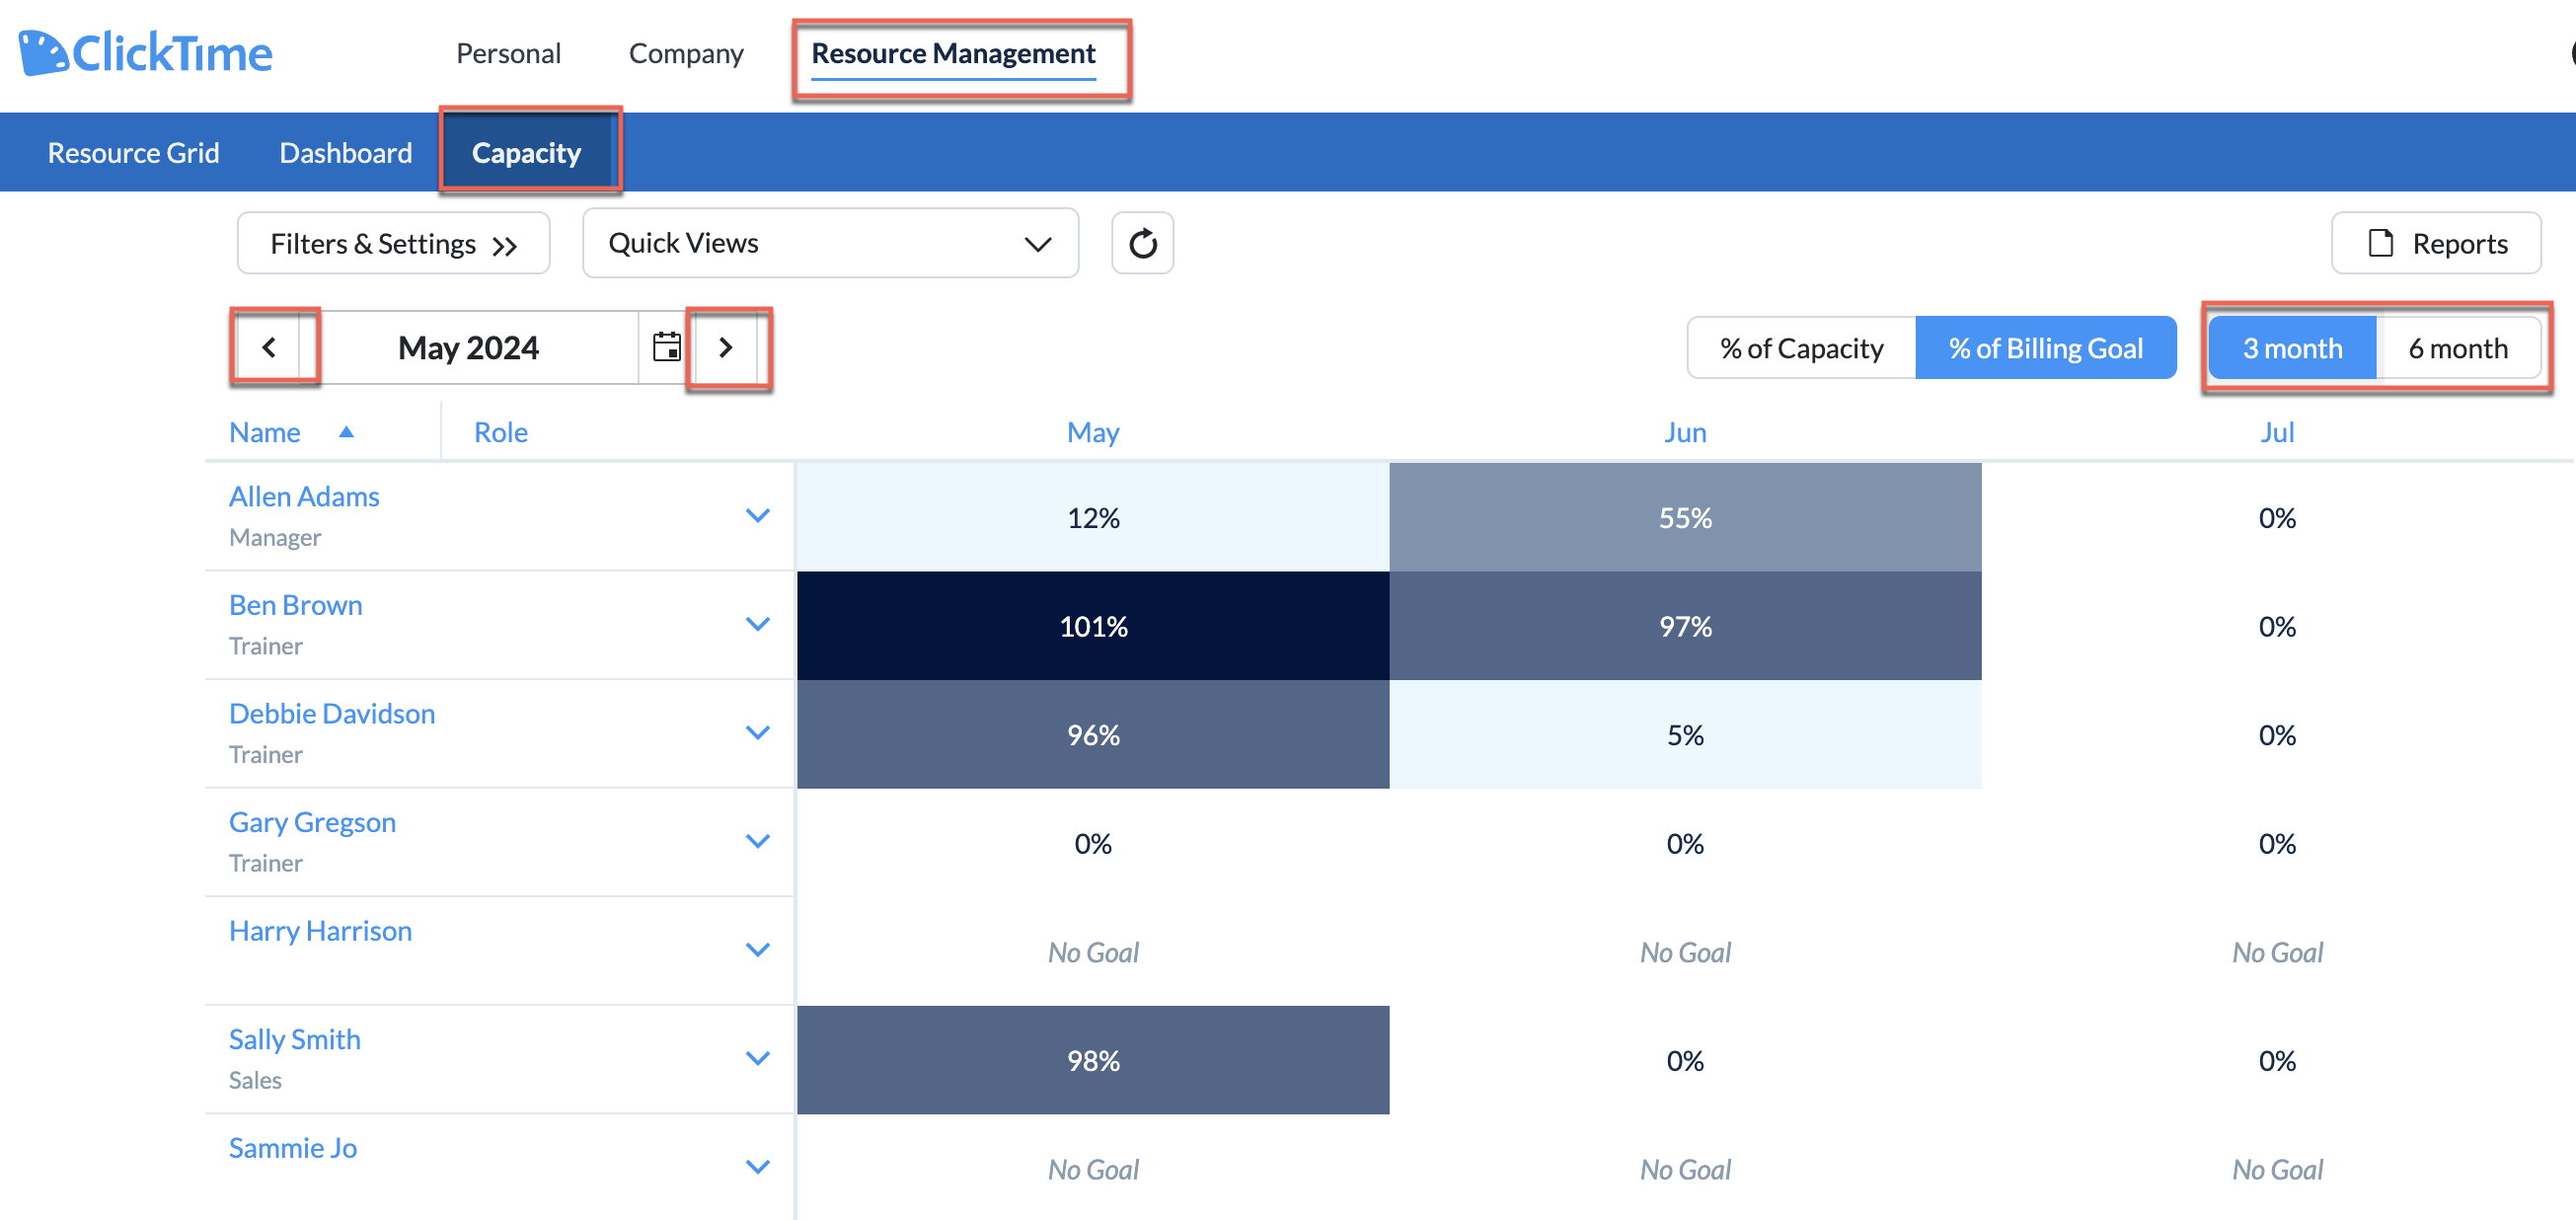Click Debbie Davidson May 96% cell
The height and width of the screenshot is (1220, 2576).
pyautogui.click(x=1093, y=734)
